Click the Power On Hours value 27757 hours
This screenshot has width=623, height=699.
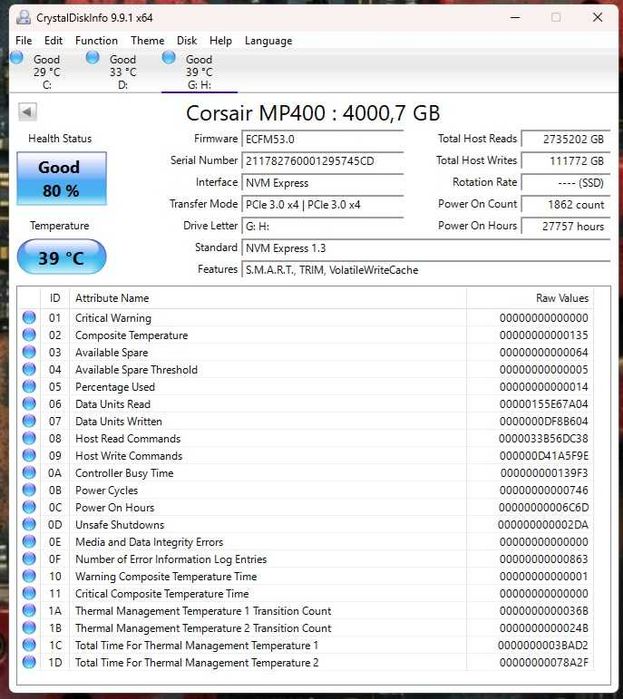[566, 226]
